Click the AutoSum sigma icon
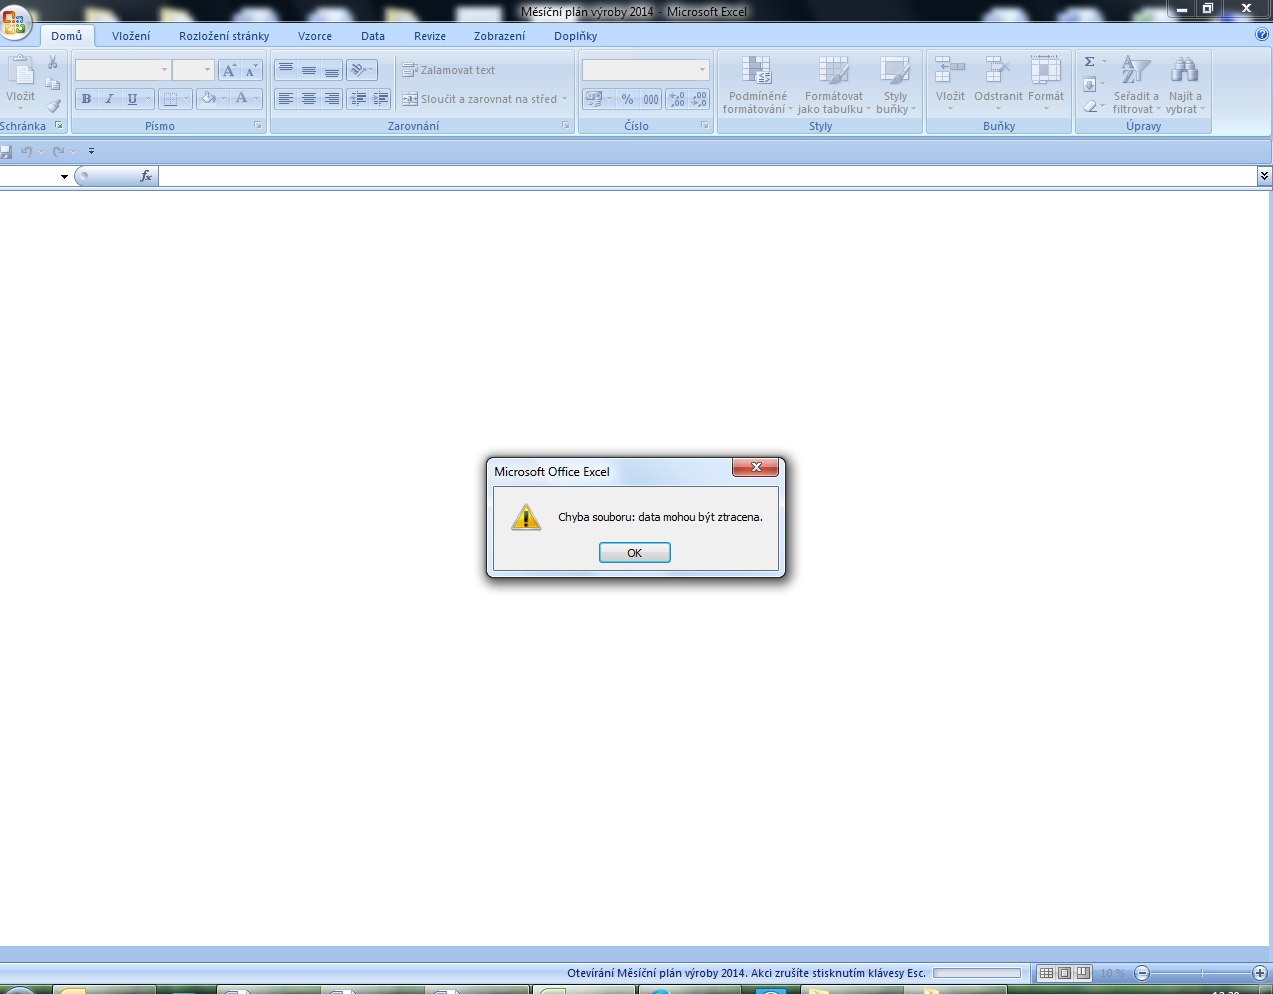This screenshot has width=1273, height=994. pos(1090,62)
